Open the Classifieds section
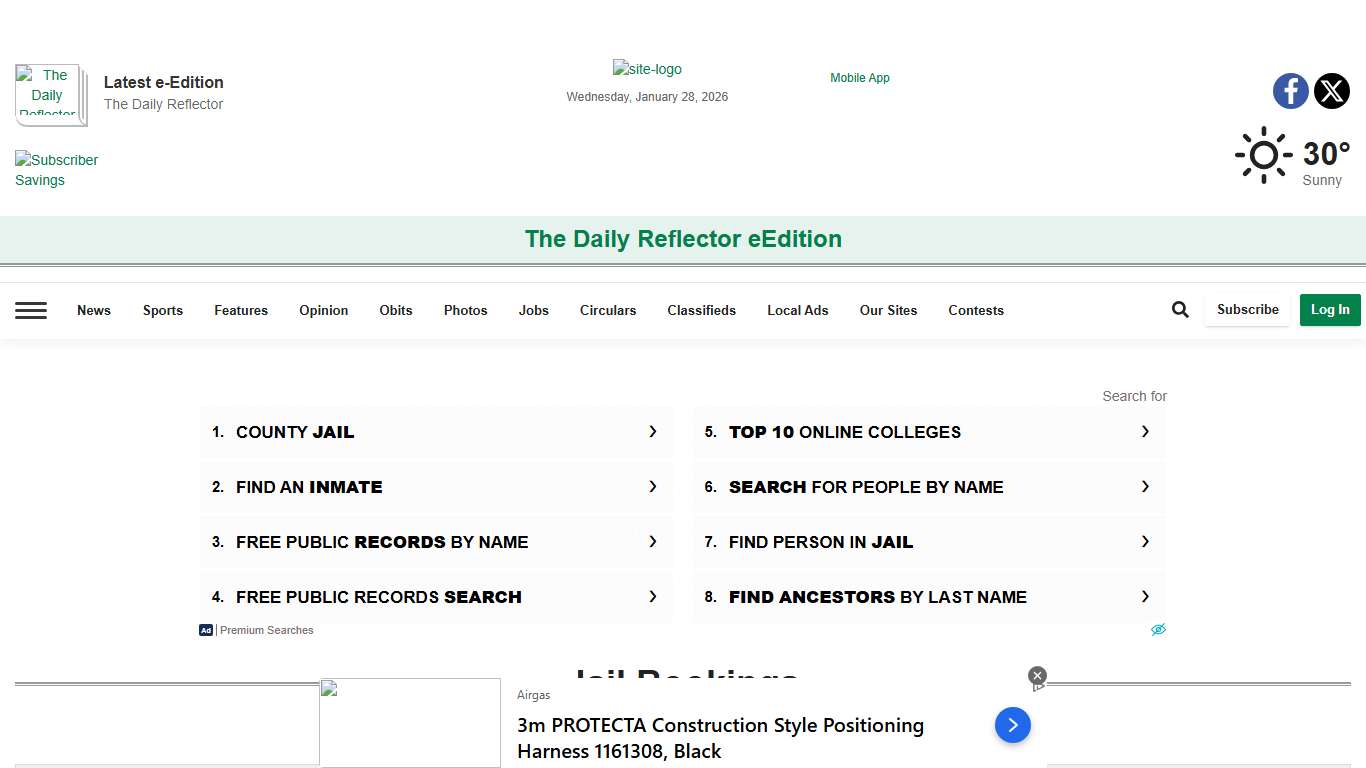 (x=701, y=311)
